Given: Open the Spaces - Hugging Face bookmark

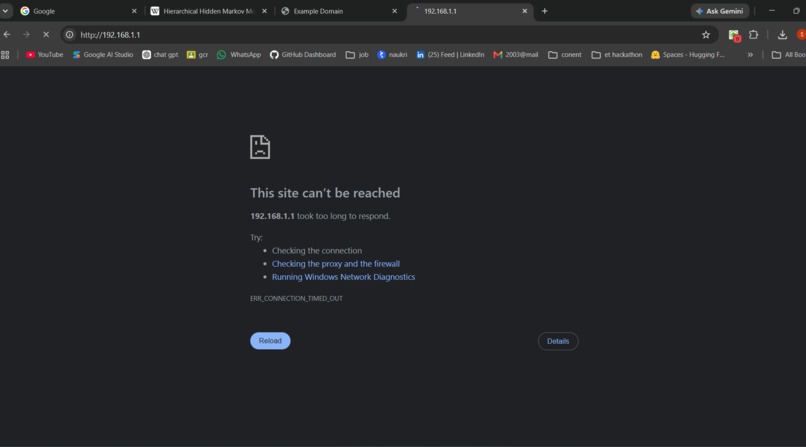Looking at the screenshot, I should (688, 54).
